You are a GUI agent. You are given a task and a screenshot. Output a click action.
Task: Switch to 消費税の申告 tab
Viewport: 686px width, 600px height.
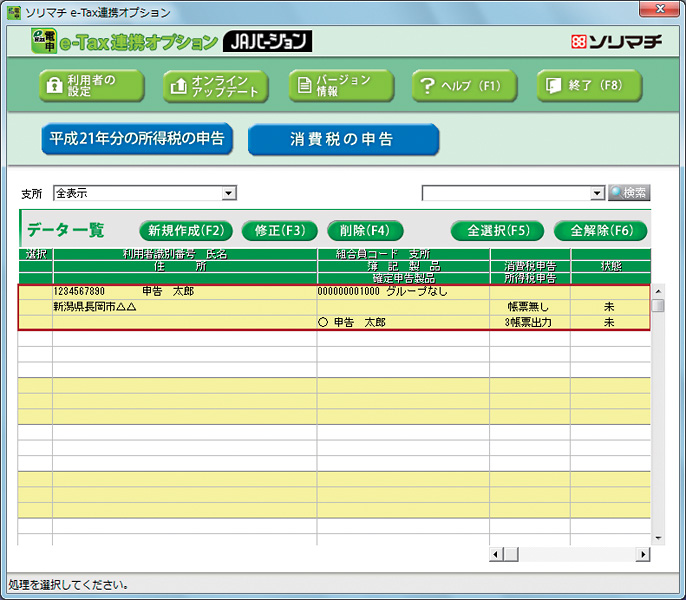pyautogui.click(x=342, y=139)
